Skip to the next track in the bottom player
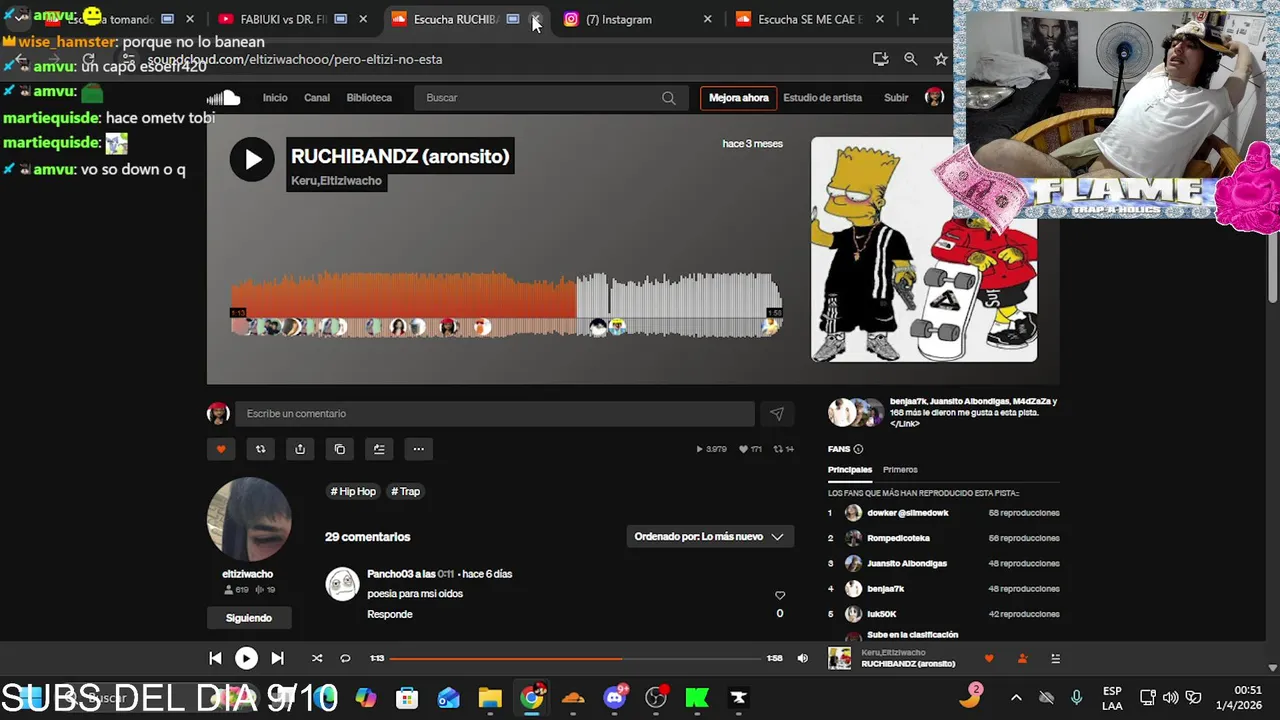1280x720 pixels. 277,658
